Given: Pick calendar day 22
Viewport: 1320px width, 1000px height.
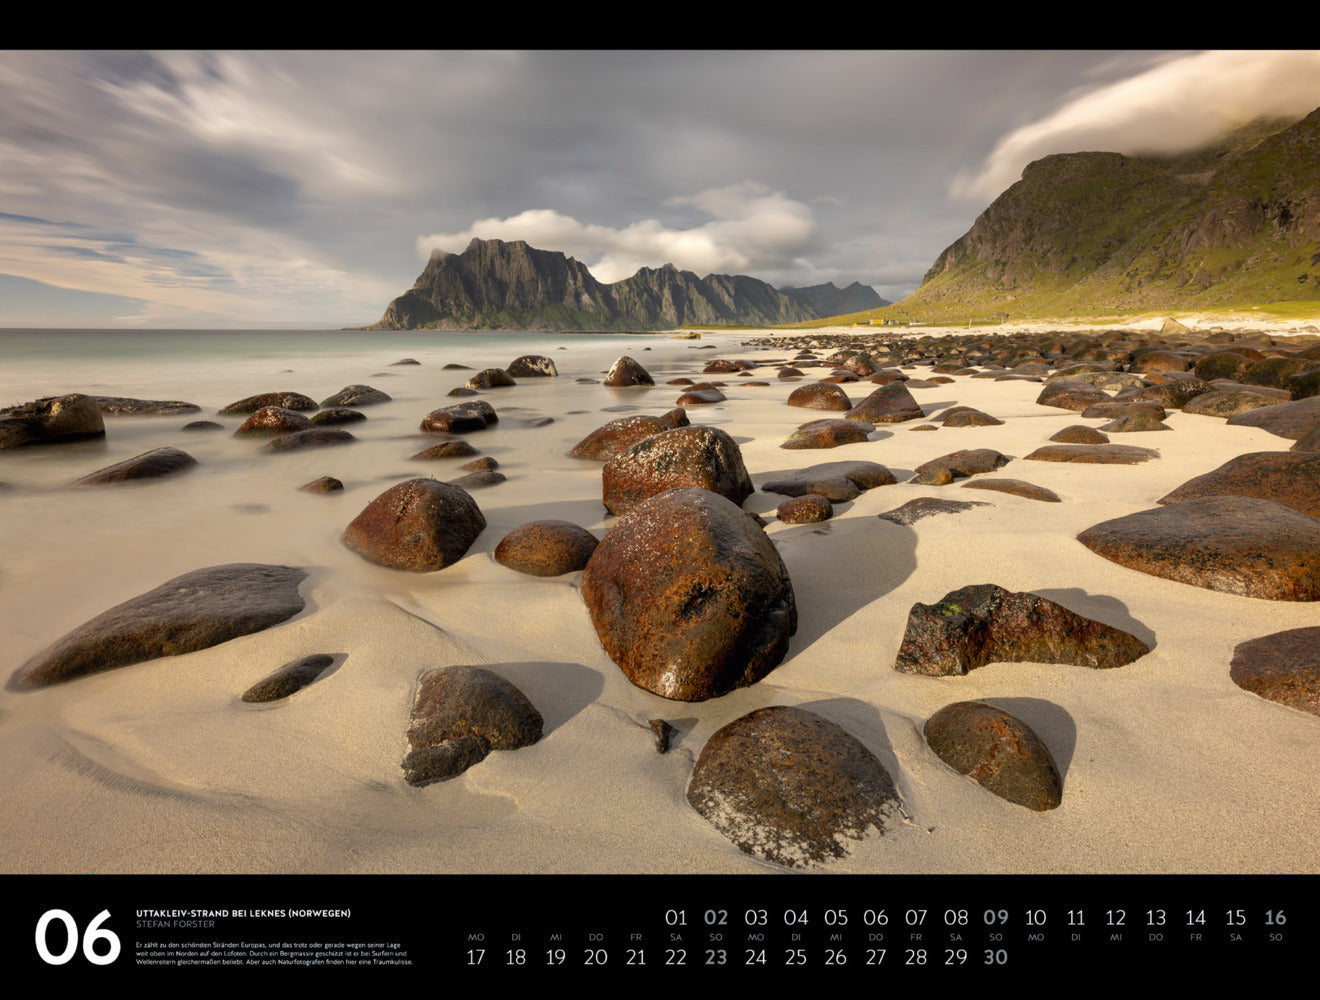Looking at the screenshot, I should (676, 957).
